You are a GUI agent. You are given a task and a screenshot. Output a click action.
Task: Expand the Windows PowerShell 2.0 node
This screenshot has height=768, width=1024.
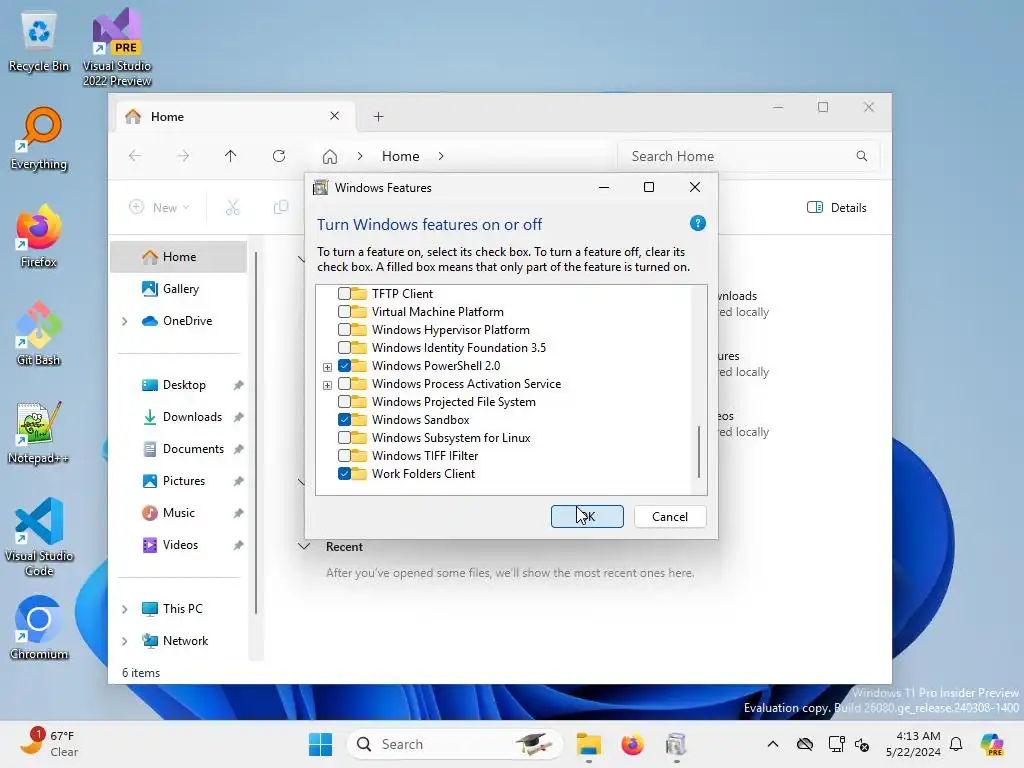click(327, 367)
